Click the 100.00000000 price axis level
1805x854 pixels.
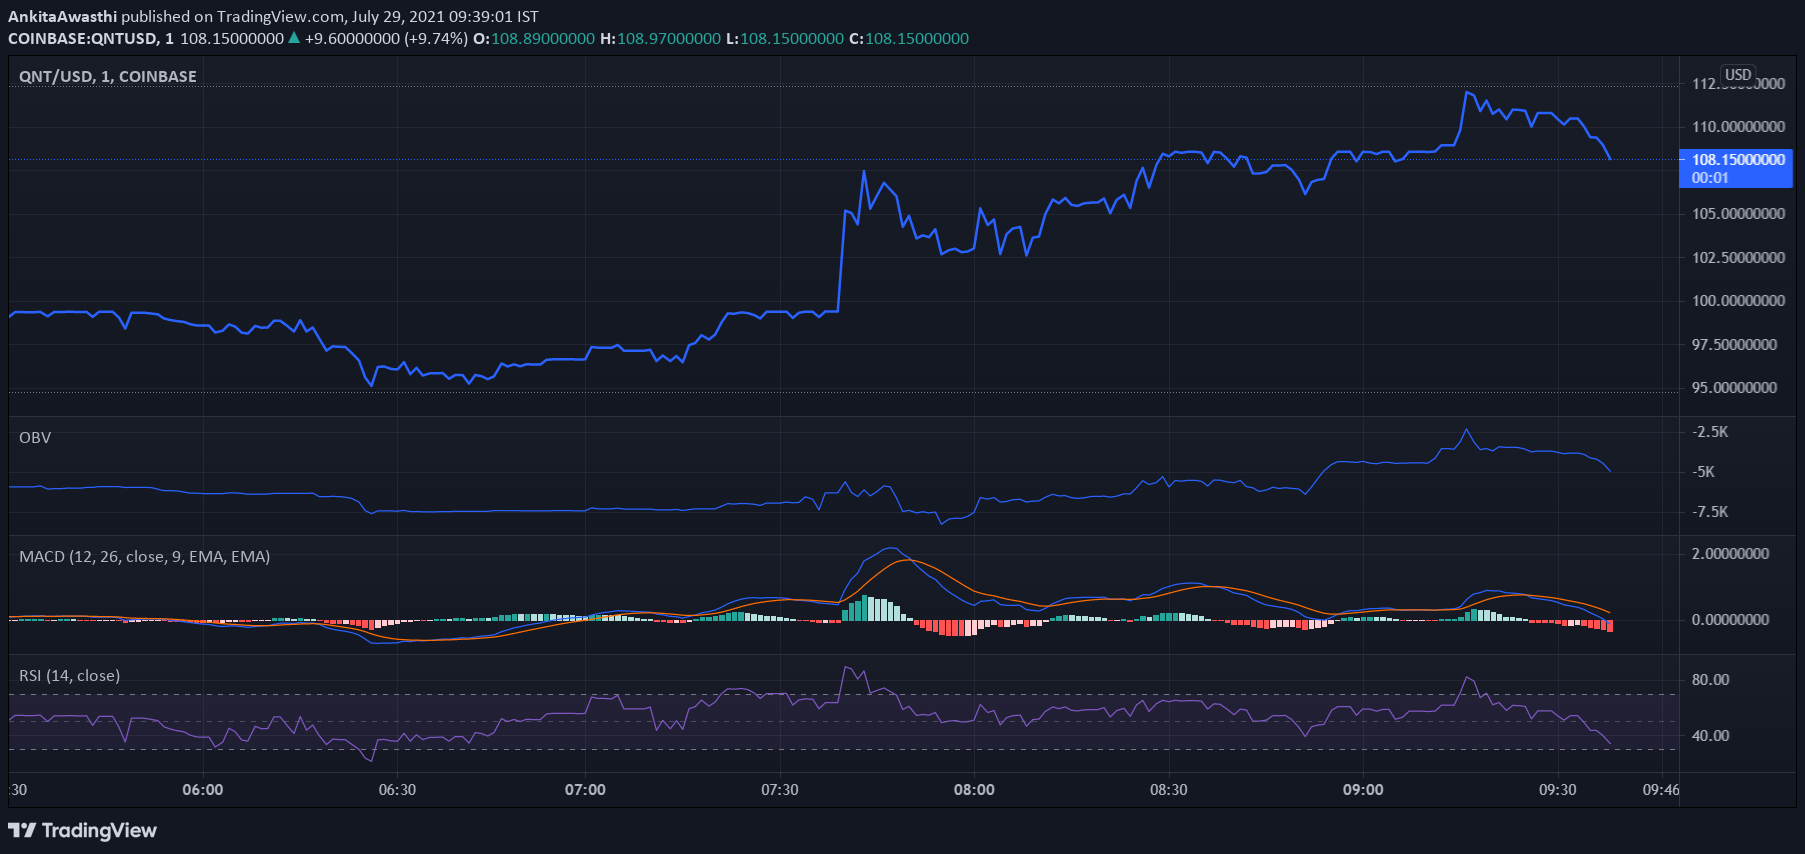pos(1738,300)
